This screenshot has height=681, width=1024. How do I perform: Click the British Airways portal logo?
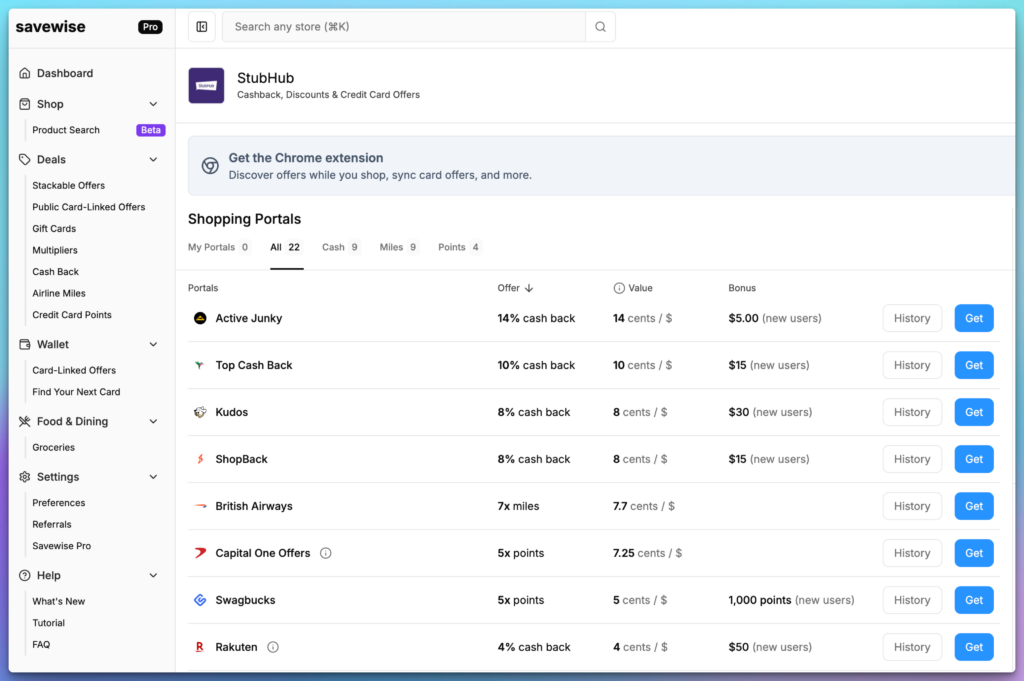[200, 506]
